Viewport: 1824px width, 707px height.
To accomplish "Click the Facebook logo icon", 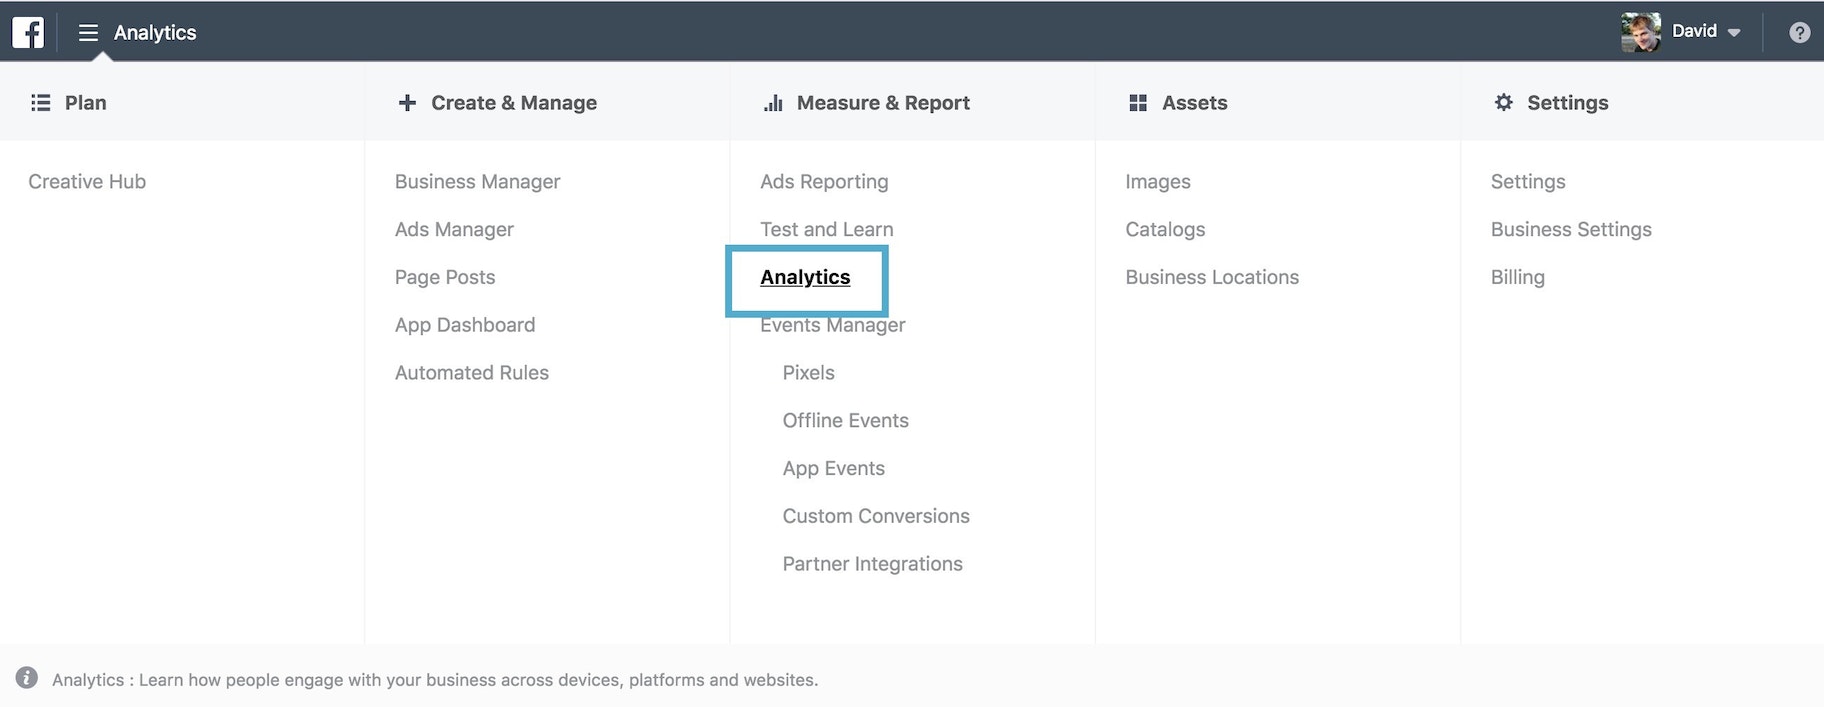I will pos(28,32).
